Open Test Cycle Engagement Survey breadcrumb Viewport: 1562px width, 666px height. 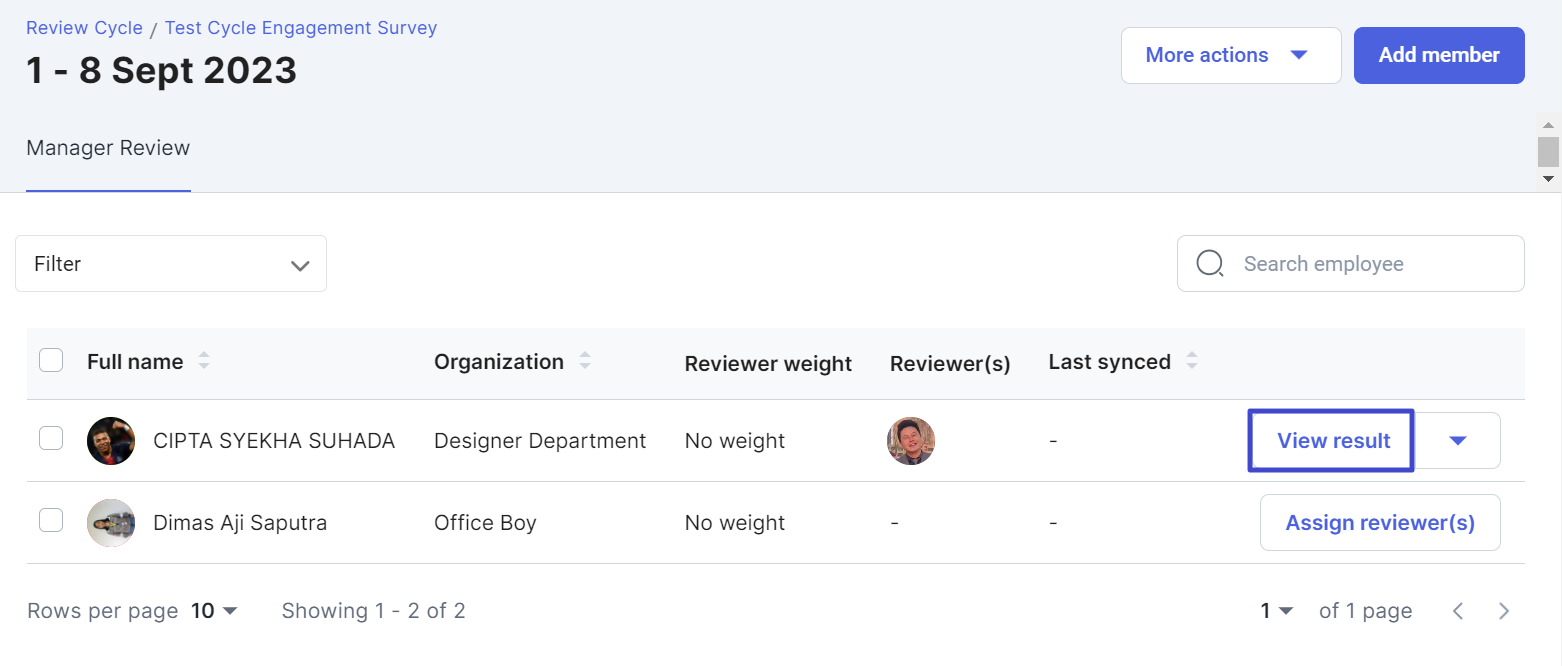point(301,28)
